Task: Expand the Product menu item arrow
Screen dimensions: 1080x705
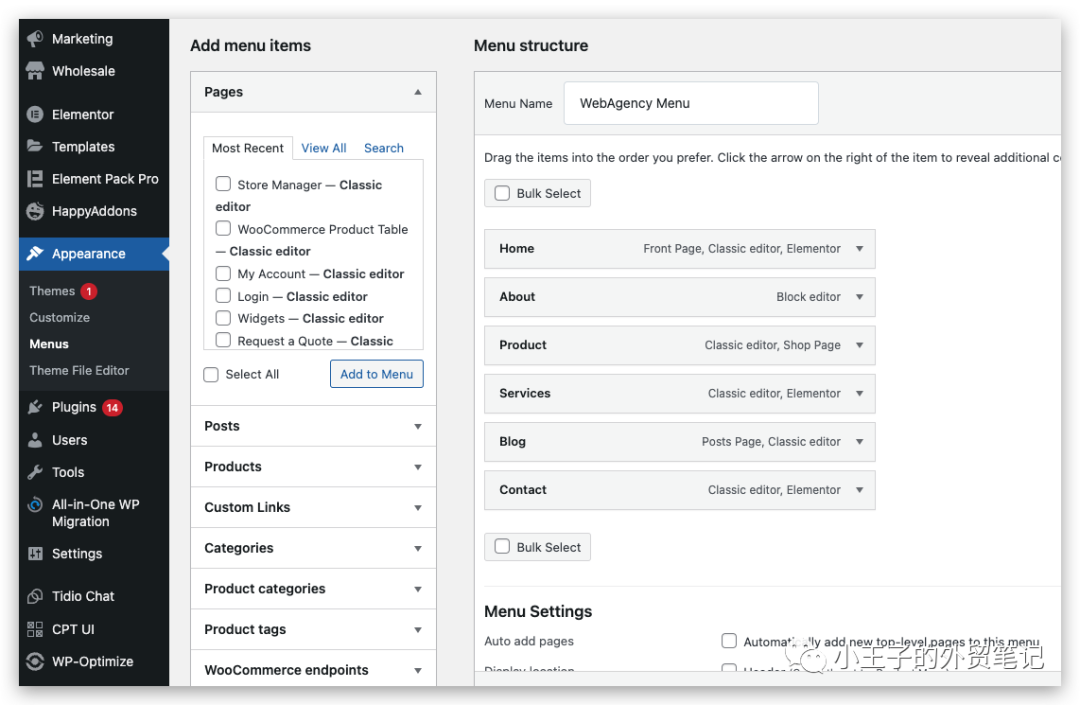Action: tap(860, 345)
